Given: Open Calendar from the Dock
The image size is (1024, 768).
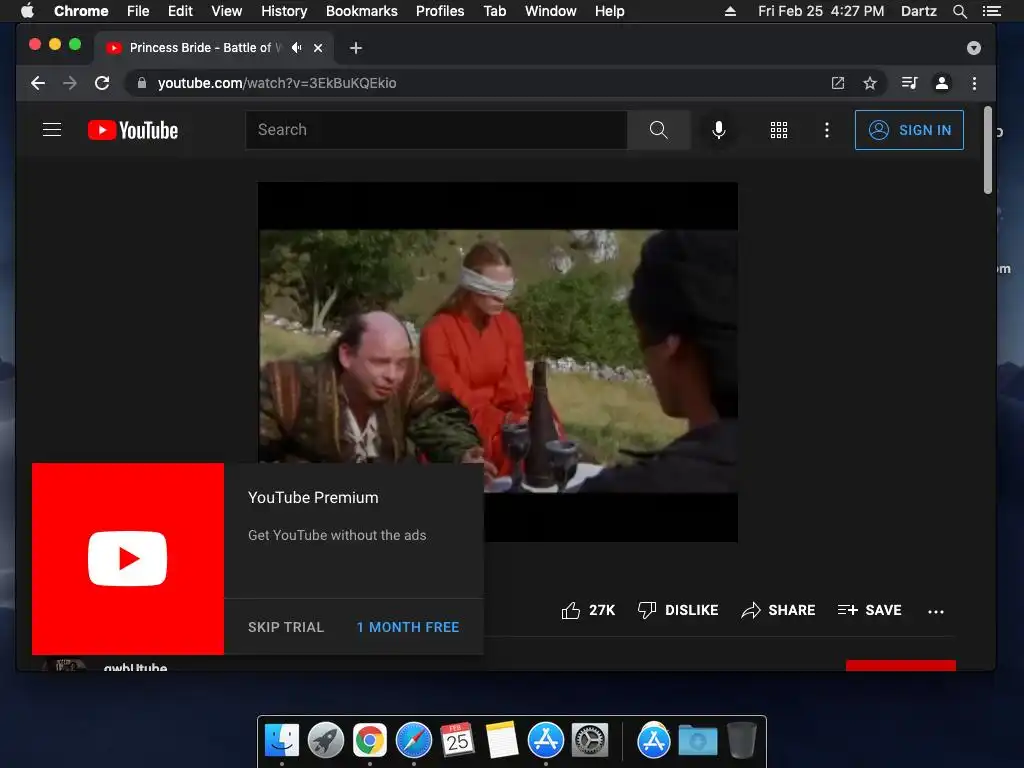Looking at the screenshot, I should [457, 740].
